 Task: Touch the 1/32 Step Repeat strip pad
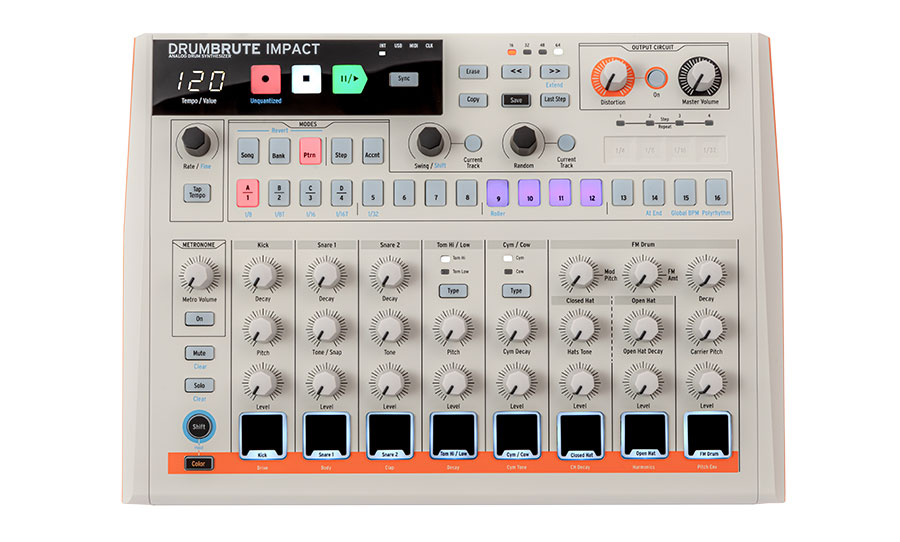tap(709, 150)
